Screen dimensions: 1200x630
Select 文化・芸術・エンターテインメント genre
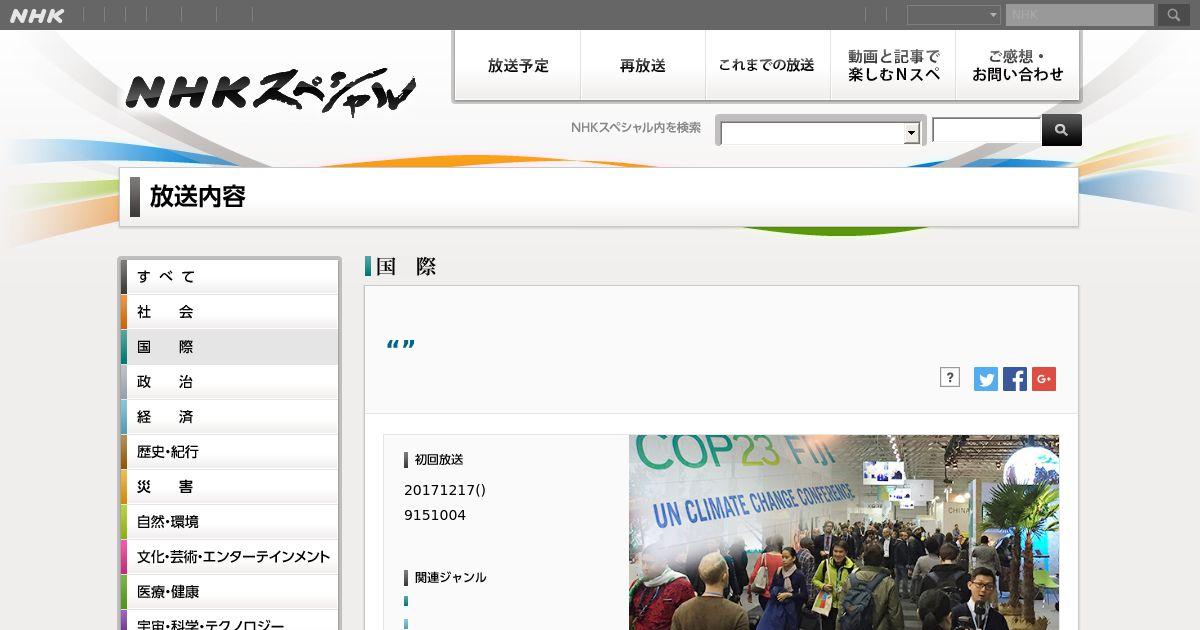(x=230, y=557)
